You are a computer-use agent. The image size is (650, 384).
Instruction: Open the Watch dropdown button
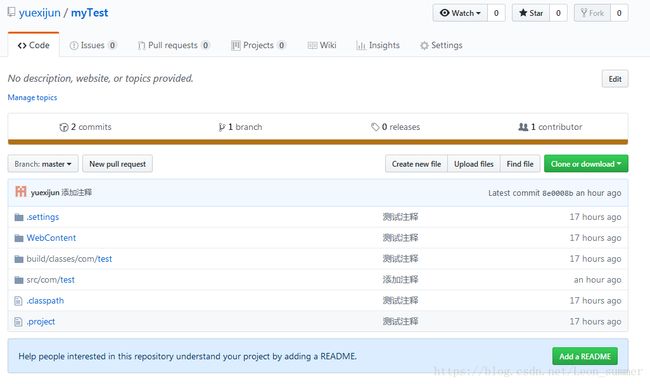click(x=460, y=13)
